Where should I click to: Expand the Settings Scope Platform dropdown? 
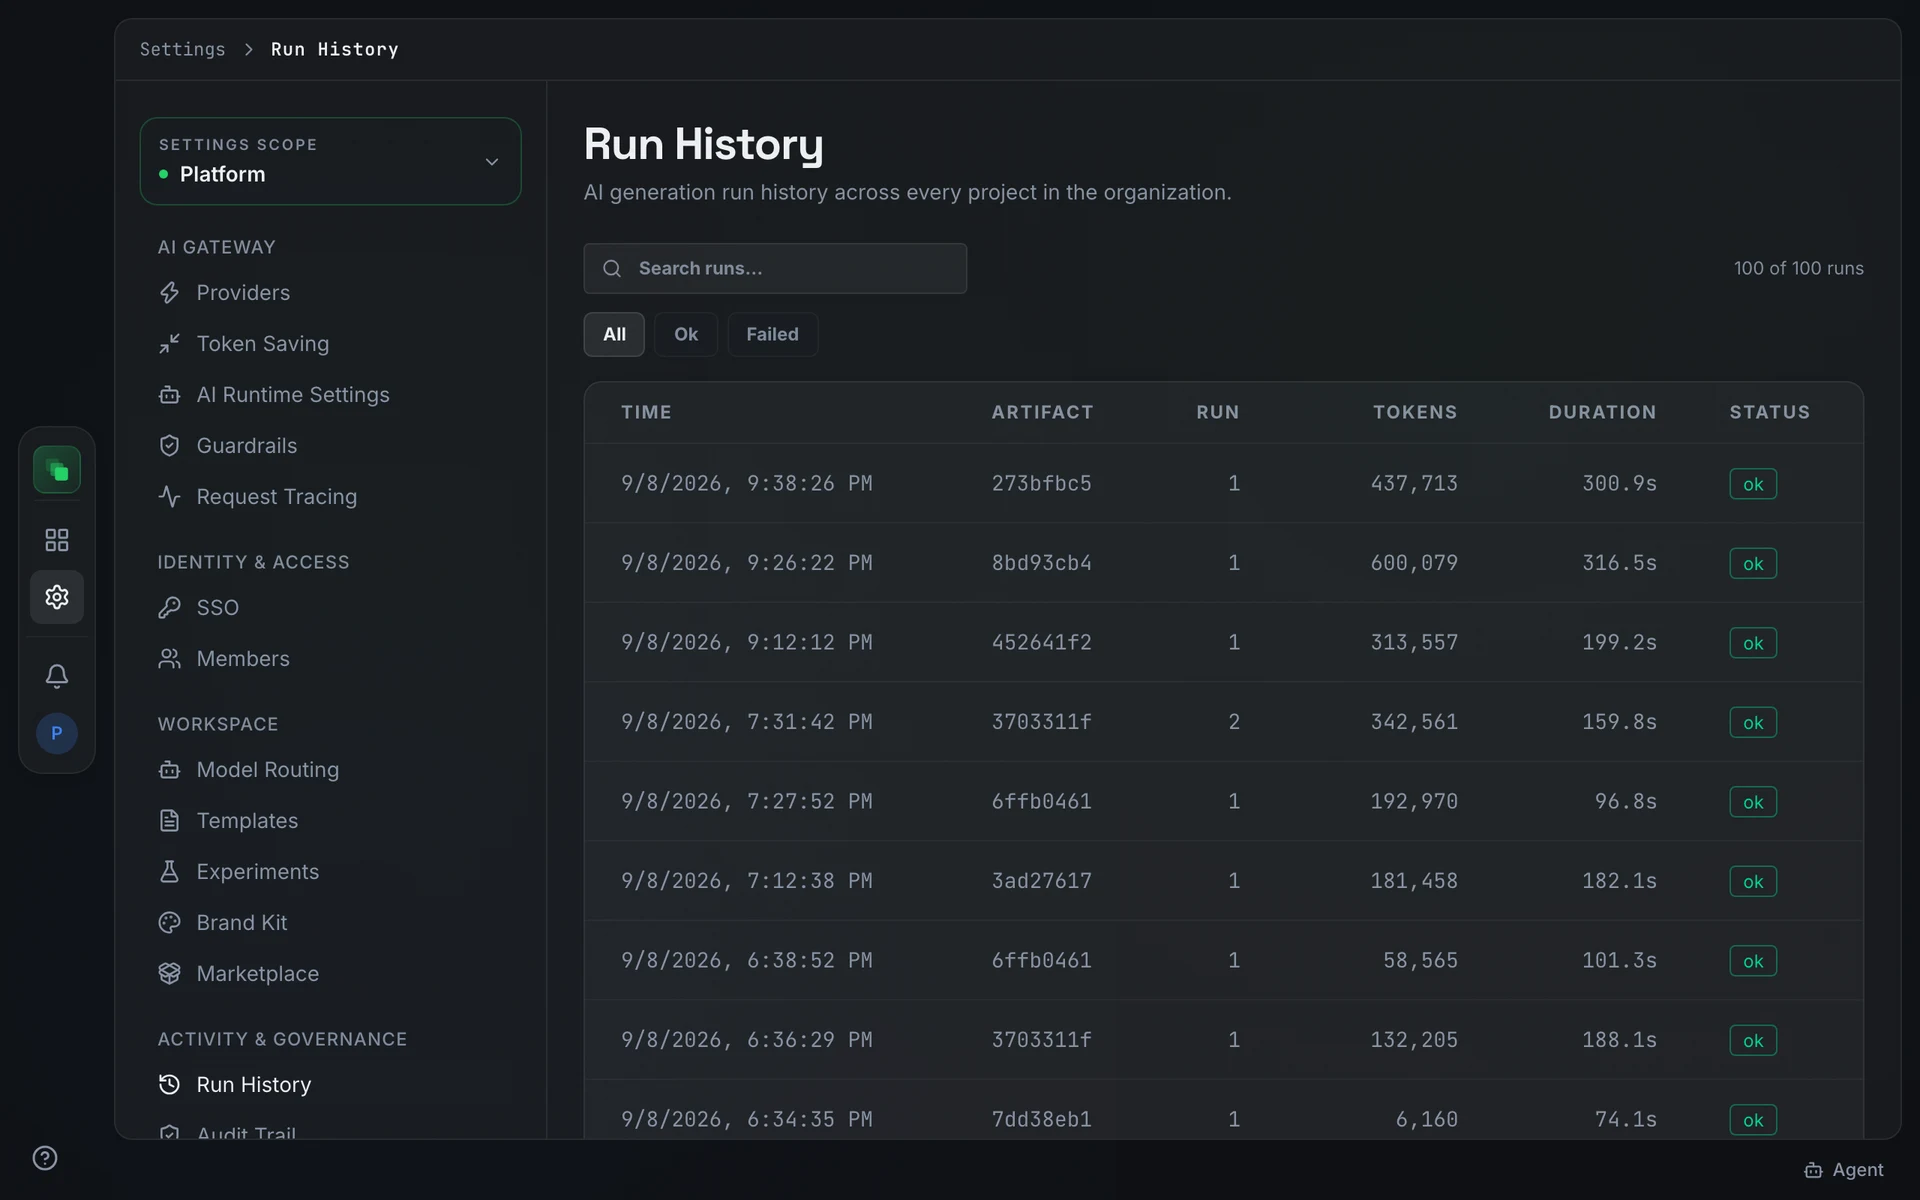(330, 161)
